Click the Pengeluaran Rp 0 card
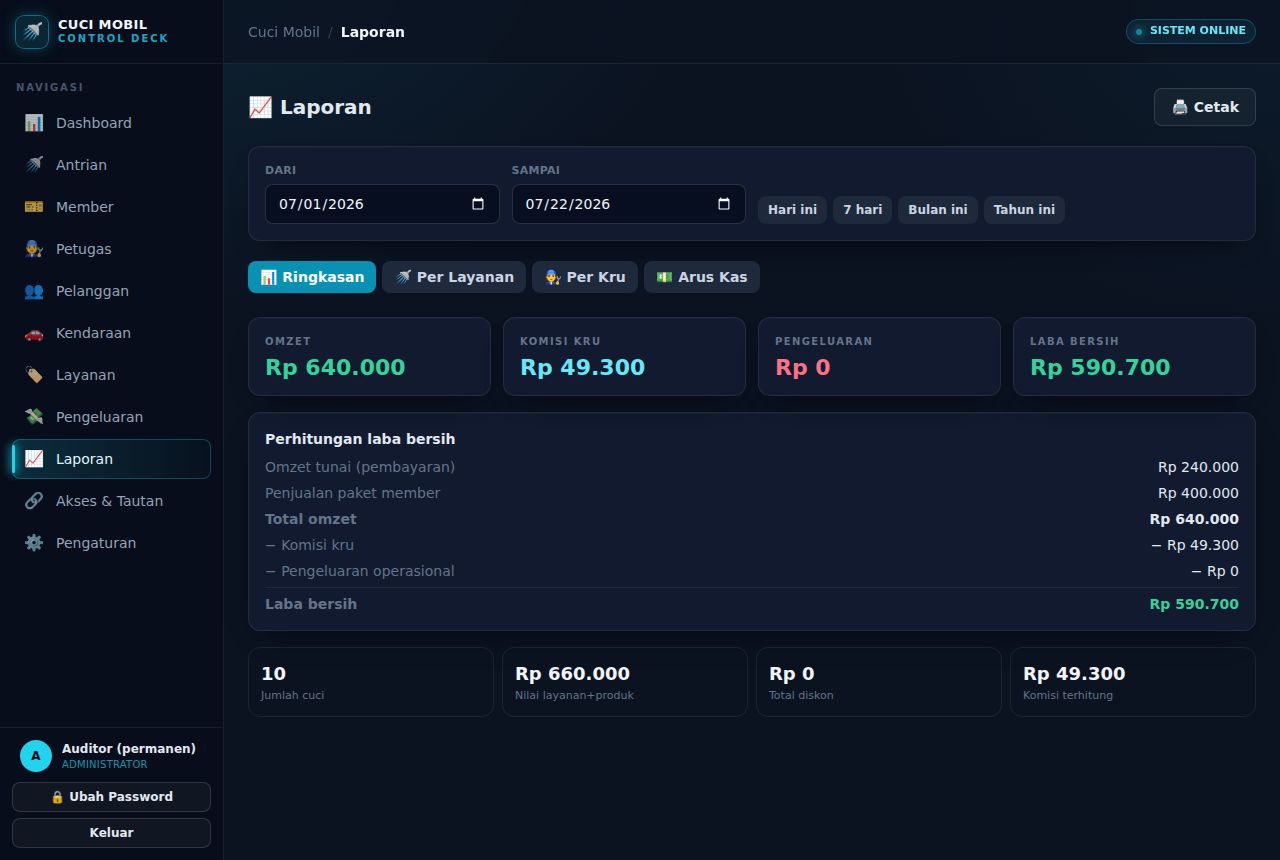 click(879, 357)
